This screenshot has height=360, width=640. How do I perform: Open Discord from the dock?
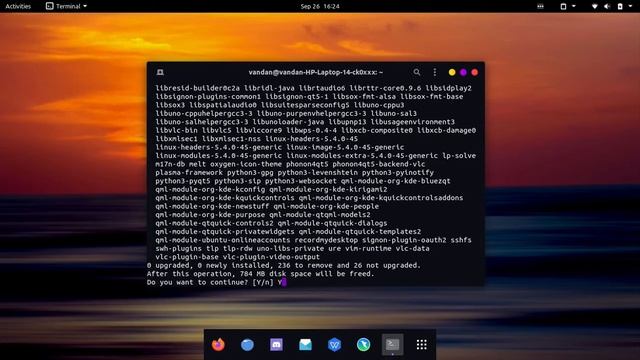[x=276, y=344]
